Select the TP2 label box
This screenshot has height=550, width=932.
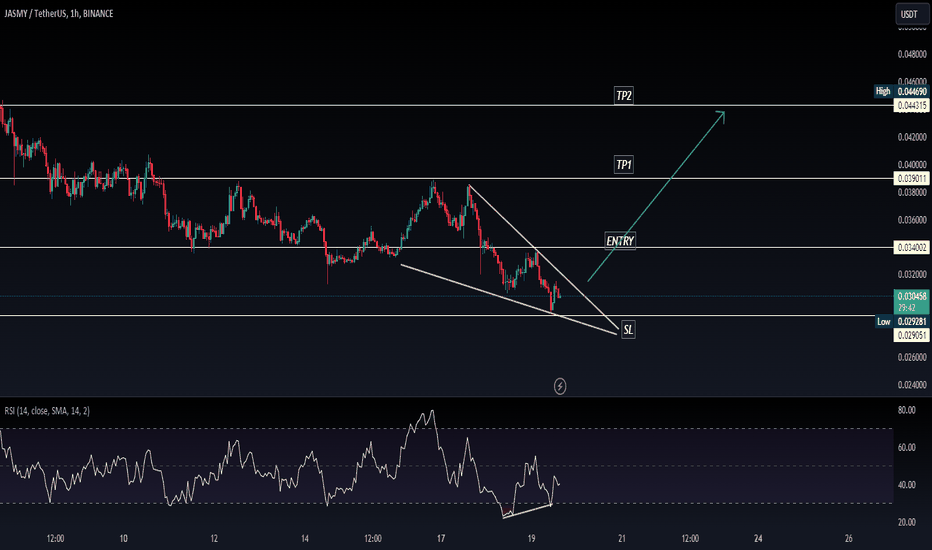[x=624, y=95]
